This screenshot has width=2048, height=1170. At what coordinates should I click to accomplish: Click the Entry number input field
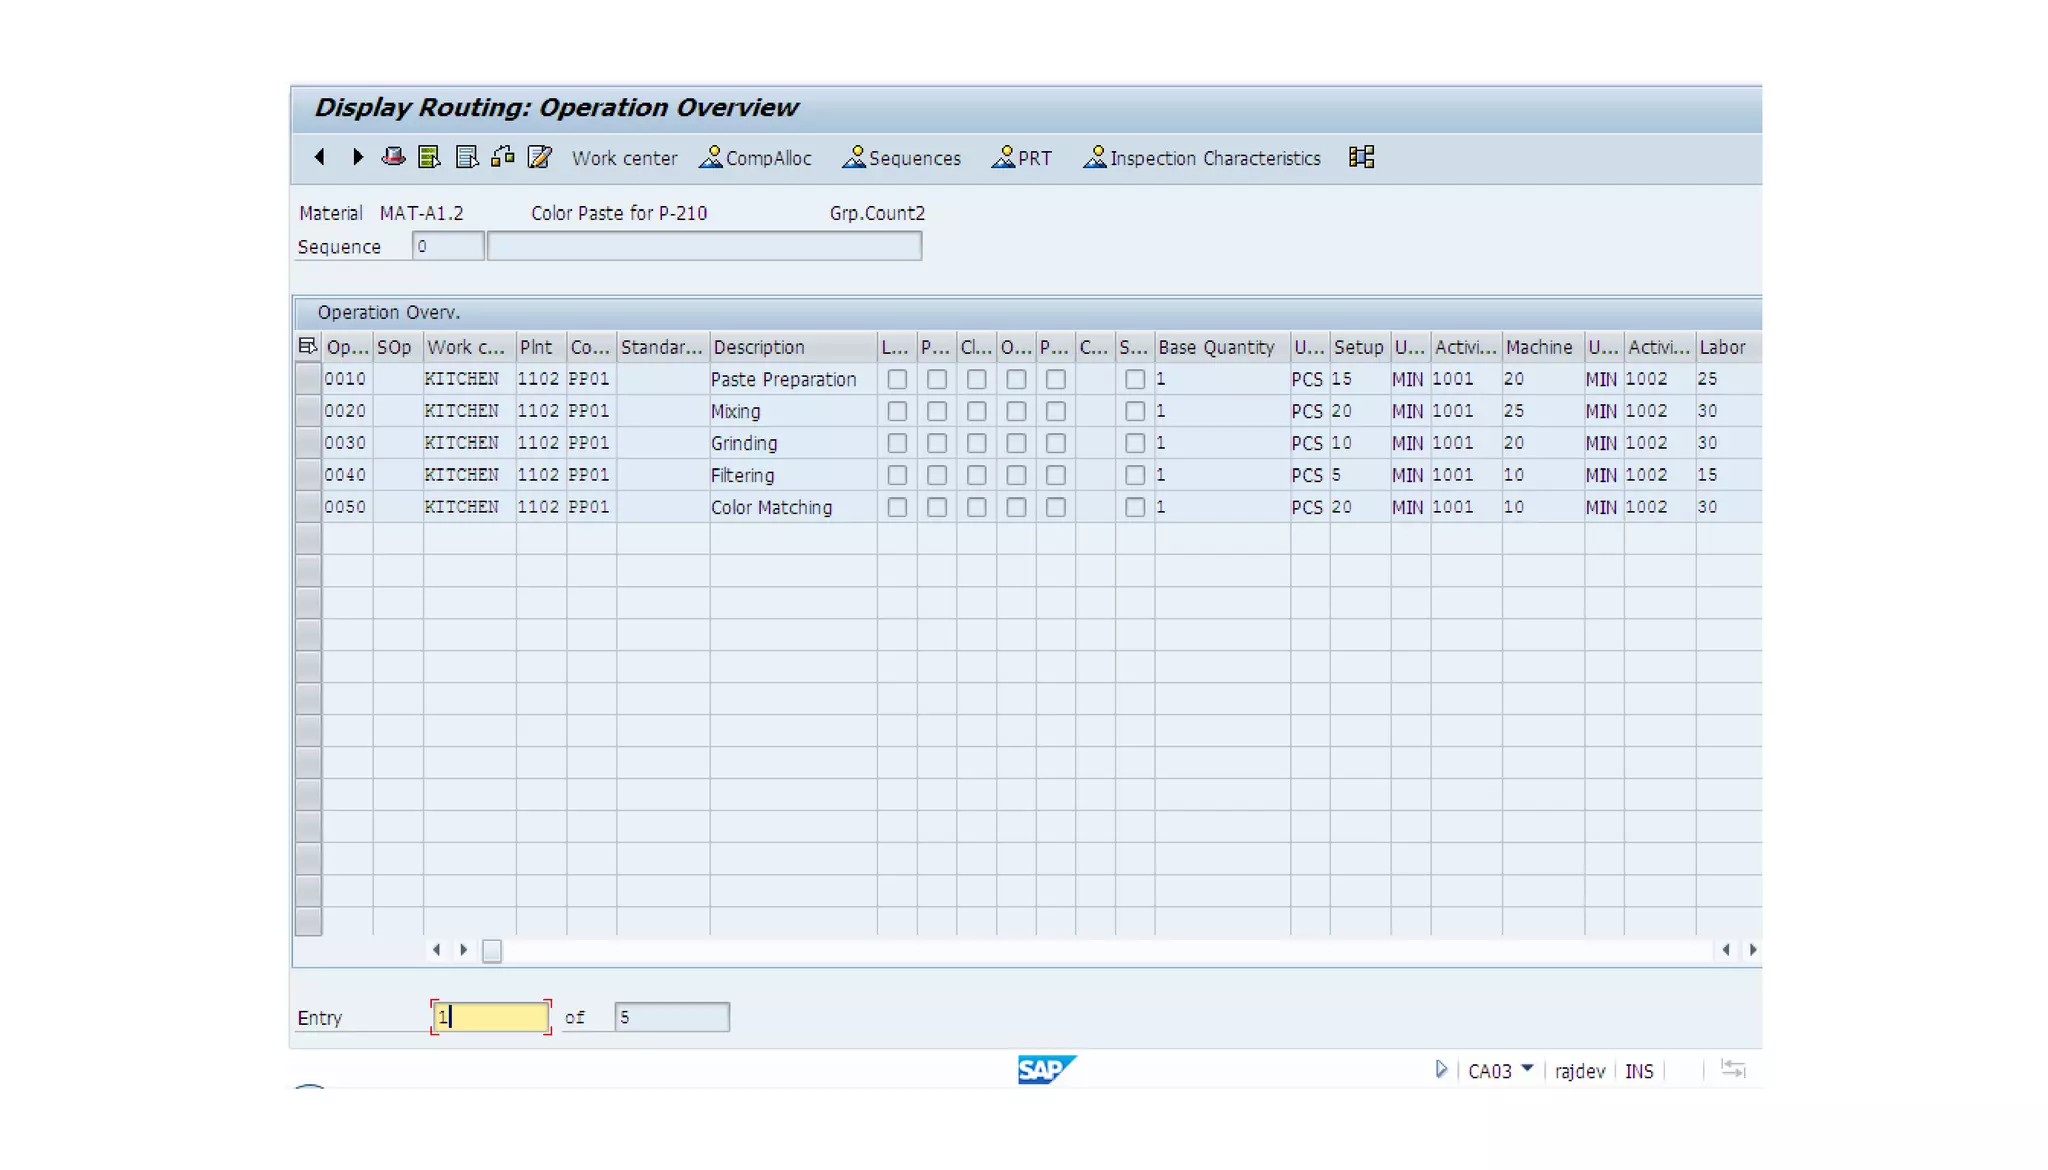coord(490,1017)
